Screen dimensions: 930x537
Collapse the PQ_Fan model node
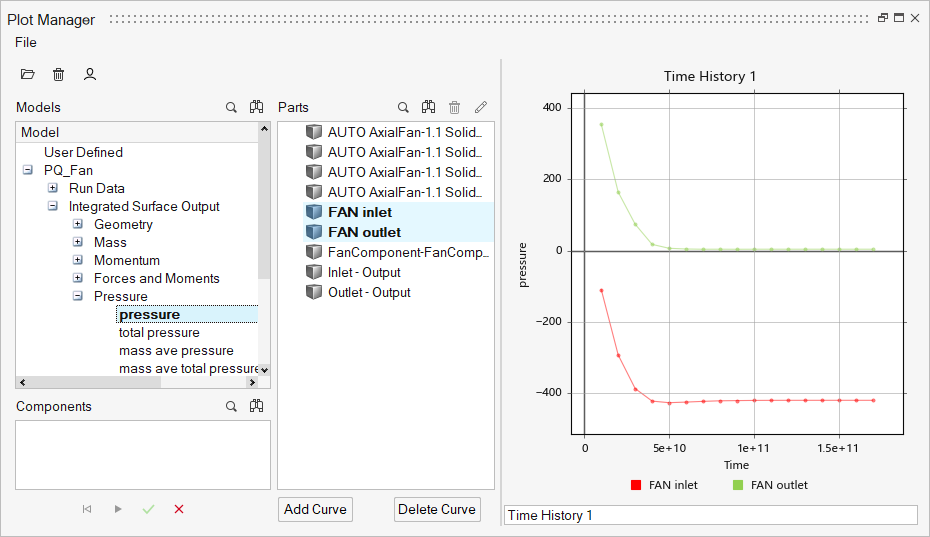point(27,171)
